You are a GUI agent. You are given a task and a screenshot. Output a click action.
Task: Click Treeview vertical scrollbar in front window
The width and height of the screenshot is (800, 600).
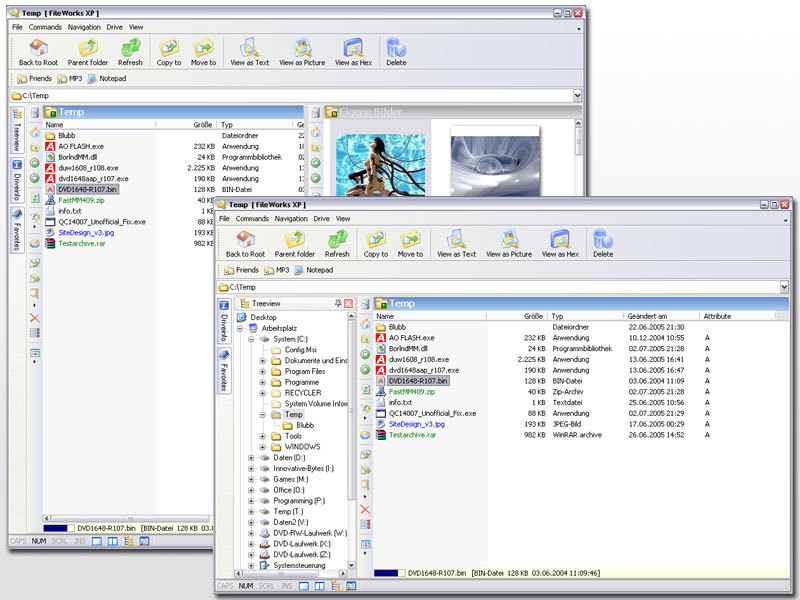(351, 441)
